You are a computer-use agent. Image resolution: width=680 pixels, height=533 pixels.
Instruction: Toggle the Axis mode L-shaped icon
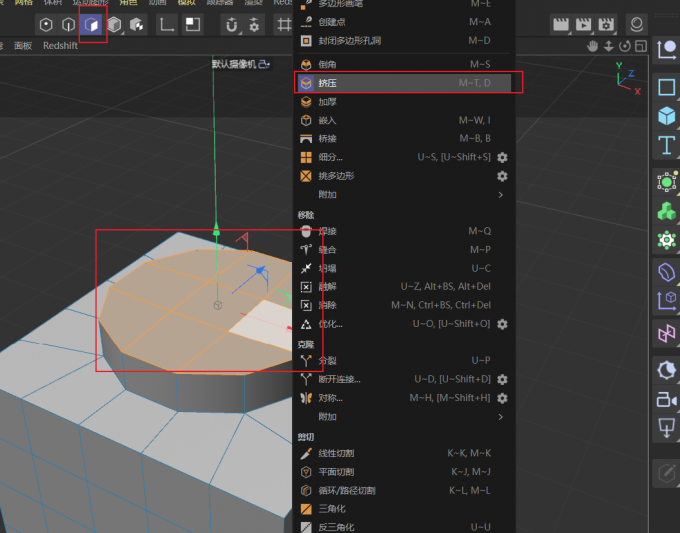[x=167, y=24]
